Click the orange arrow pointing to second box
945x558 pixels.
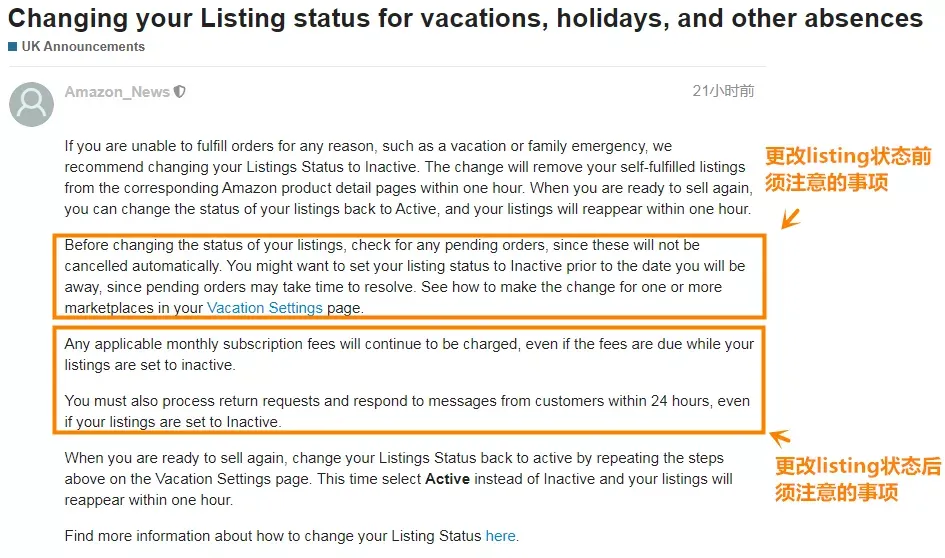point(780,437)
